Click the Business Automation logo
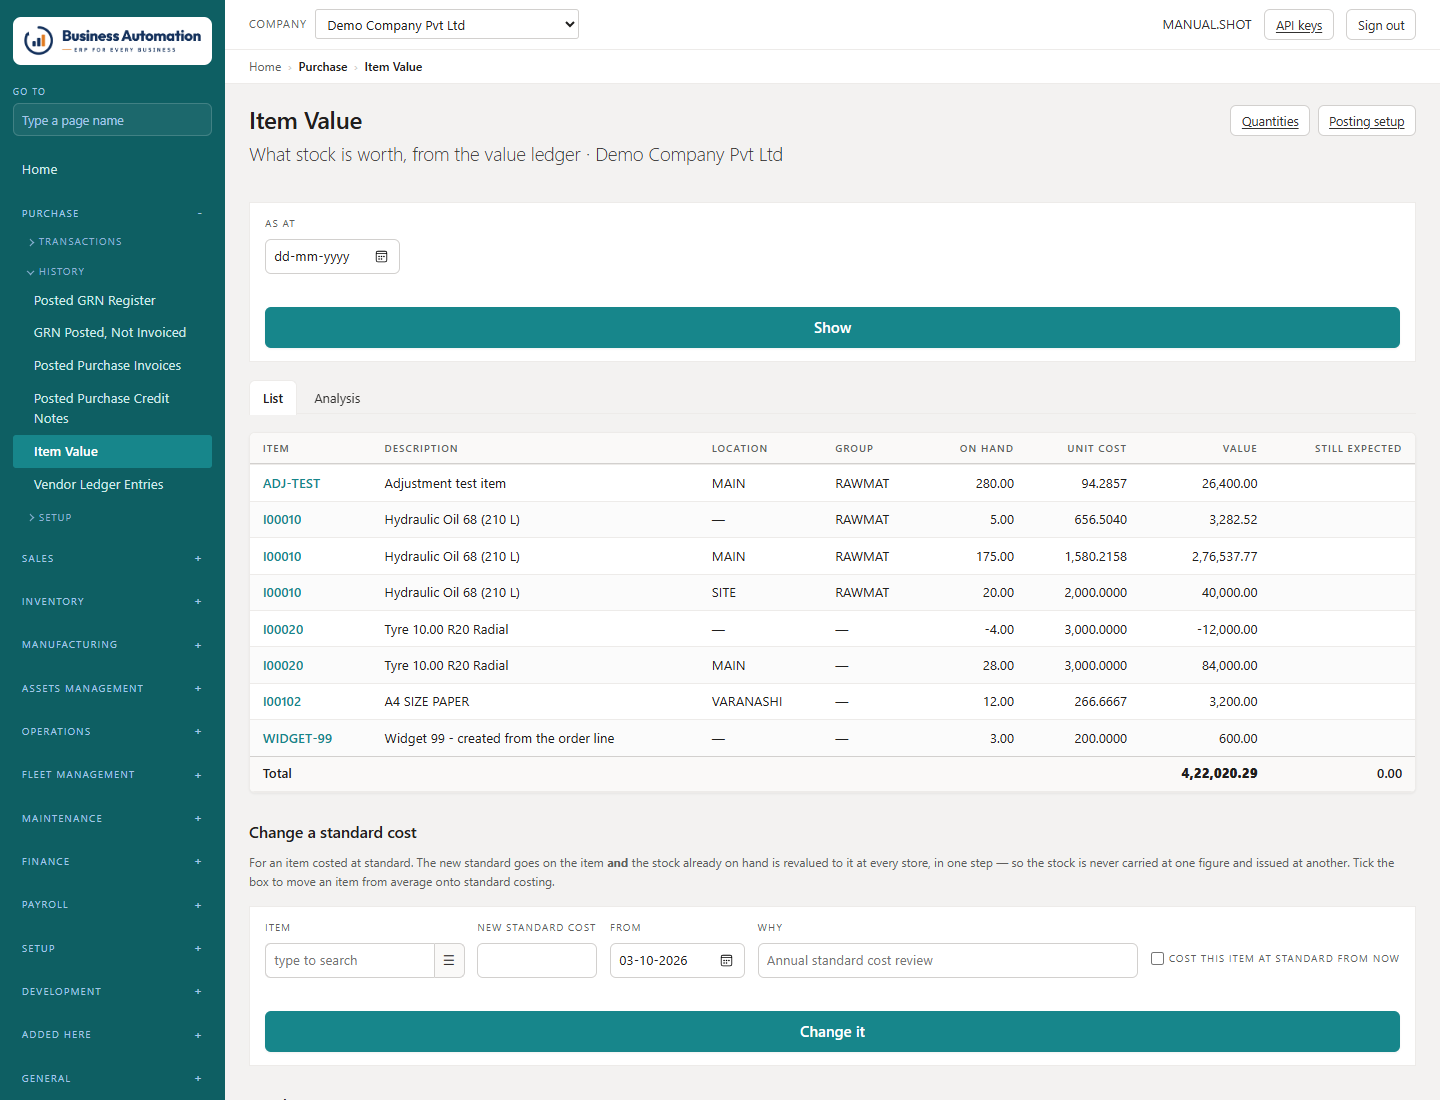 click(112, 41)
